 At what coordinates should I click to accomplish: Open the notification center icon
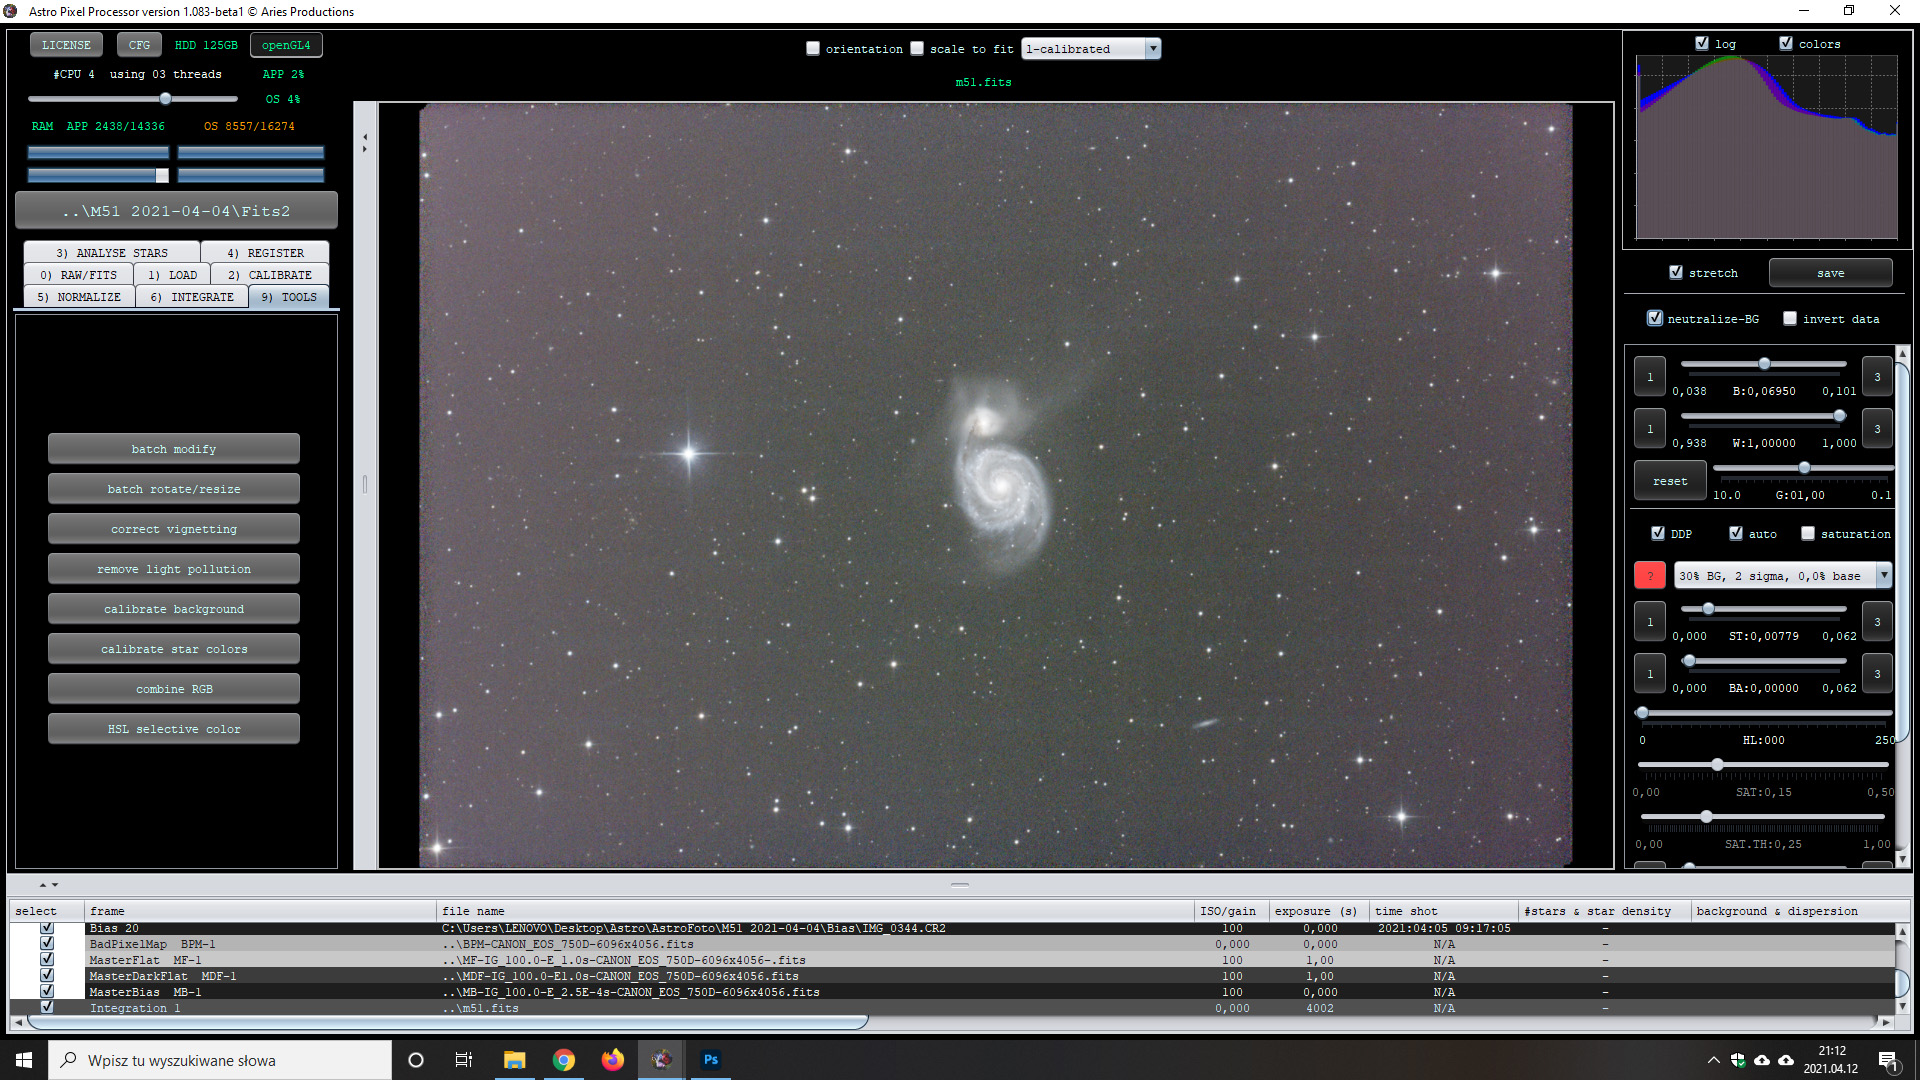1888,1060
